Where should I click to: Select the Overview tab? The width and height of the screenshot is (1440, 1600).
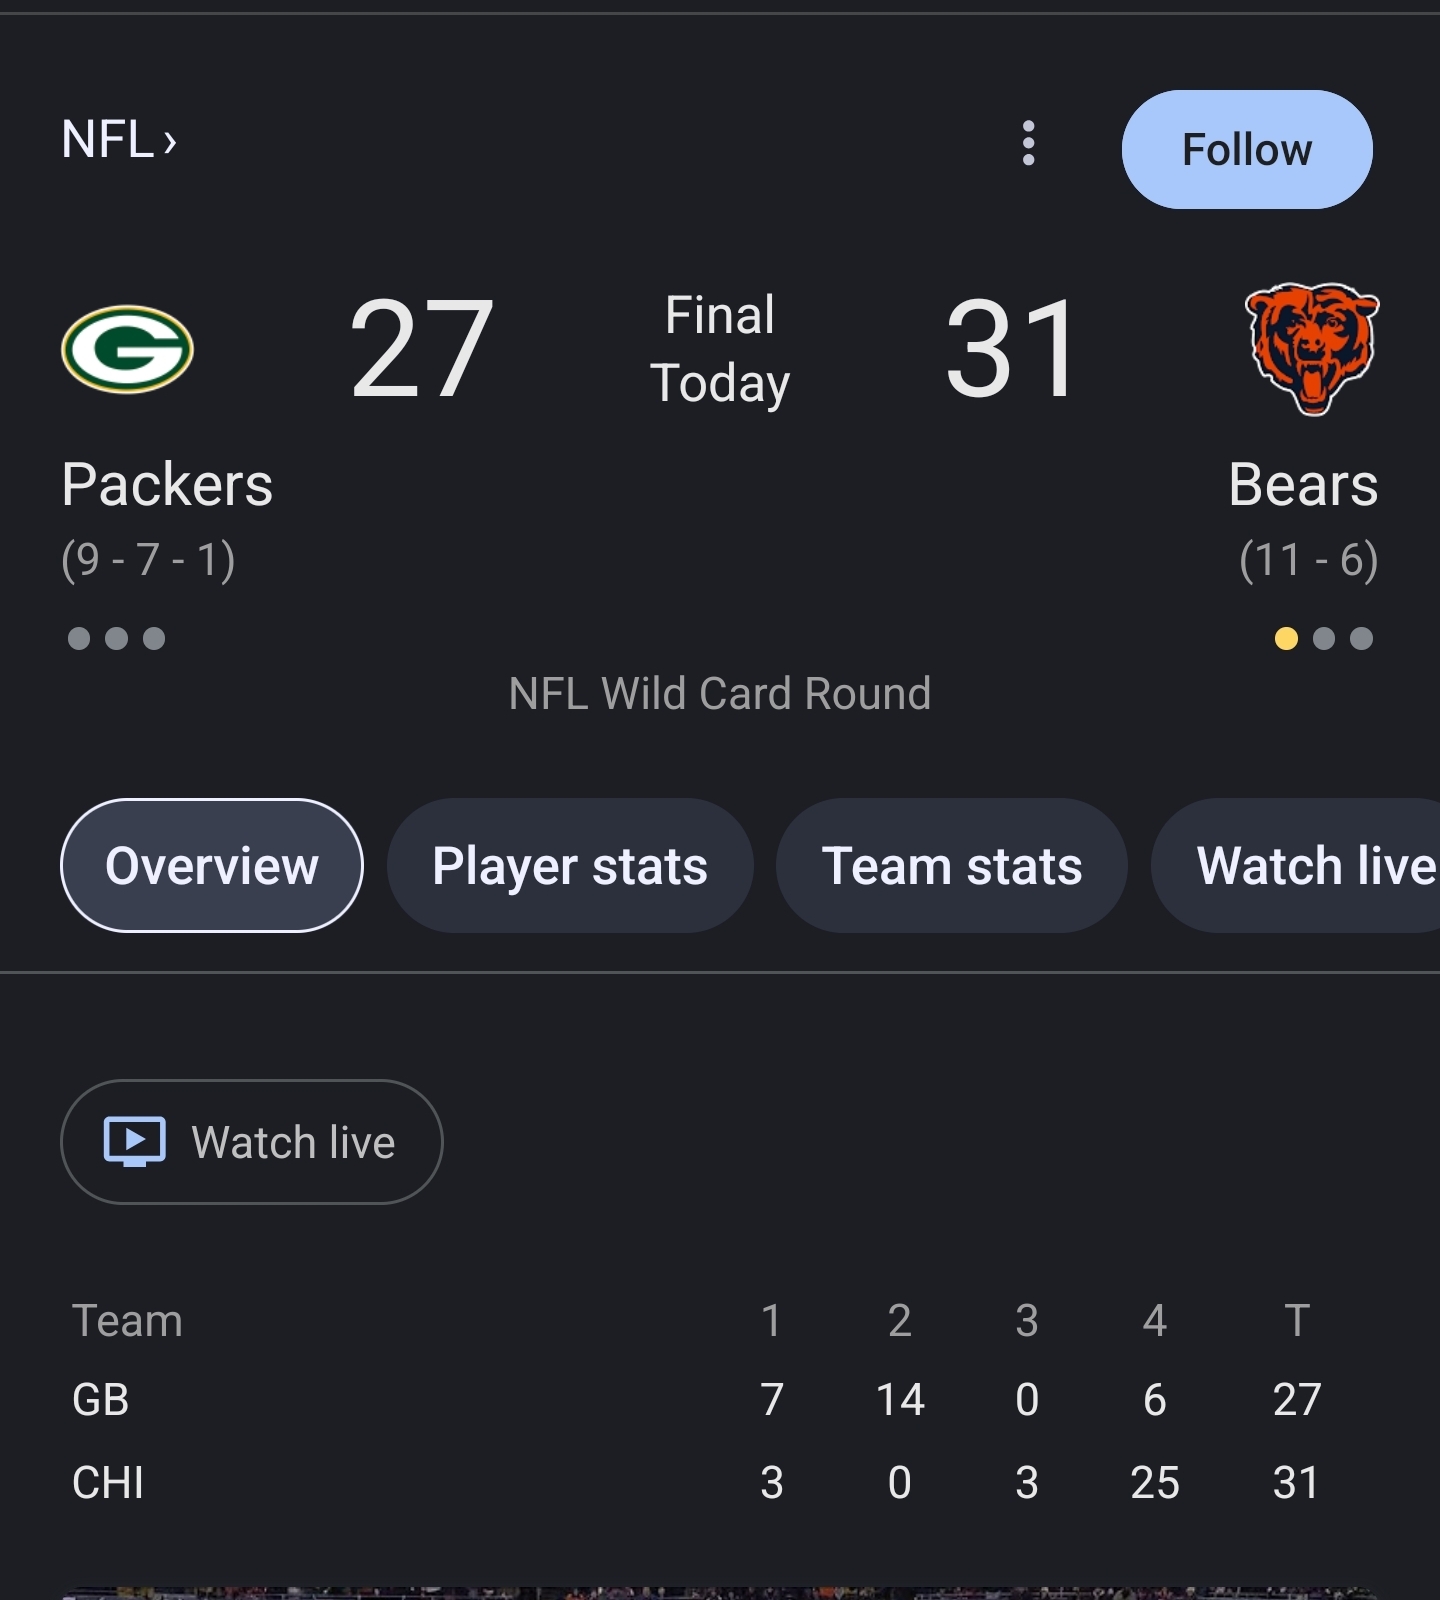[212, 865]
